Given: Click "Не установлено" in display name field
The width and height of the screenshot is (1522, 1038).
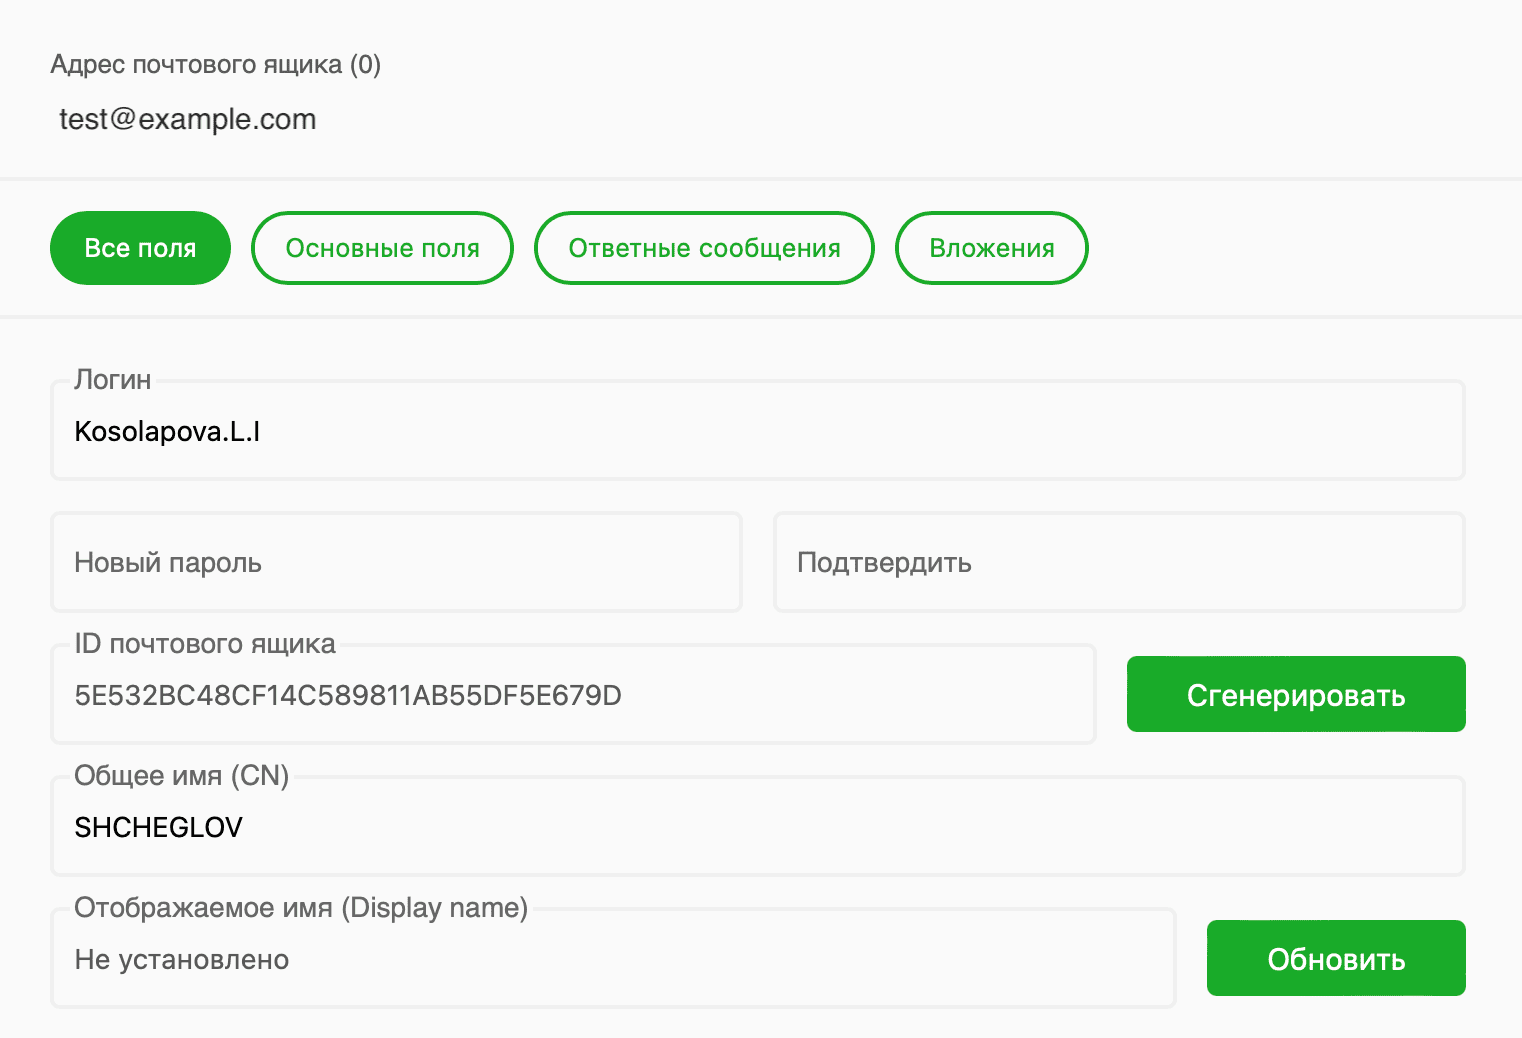Looking at the screenshot, I should 181,958.
